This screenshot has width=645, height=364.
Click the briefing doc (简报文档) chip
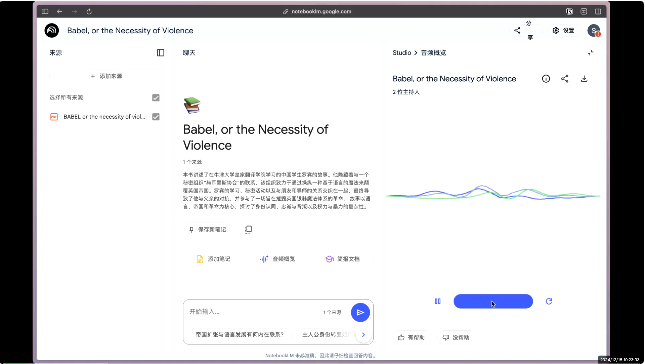point(343,259)
